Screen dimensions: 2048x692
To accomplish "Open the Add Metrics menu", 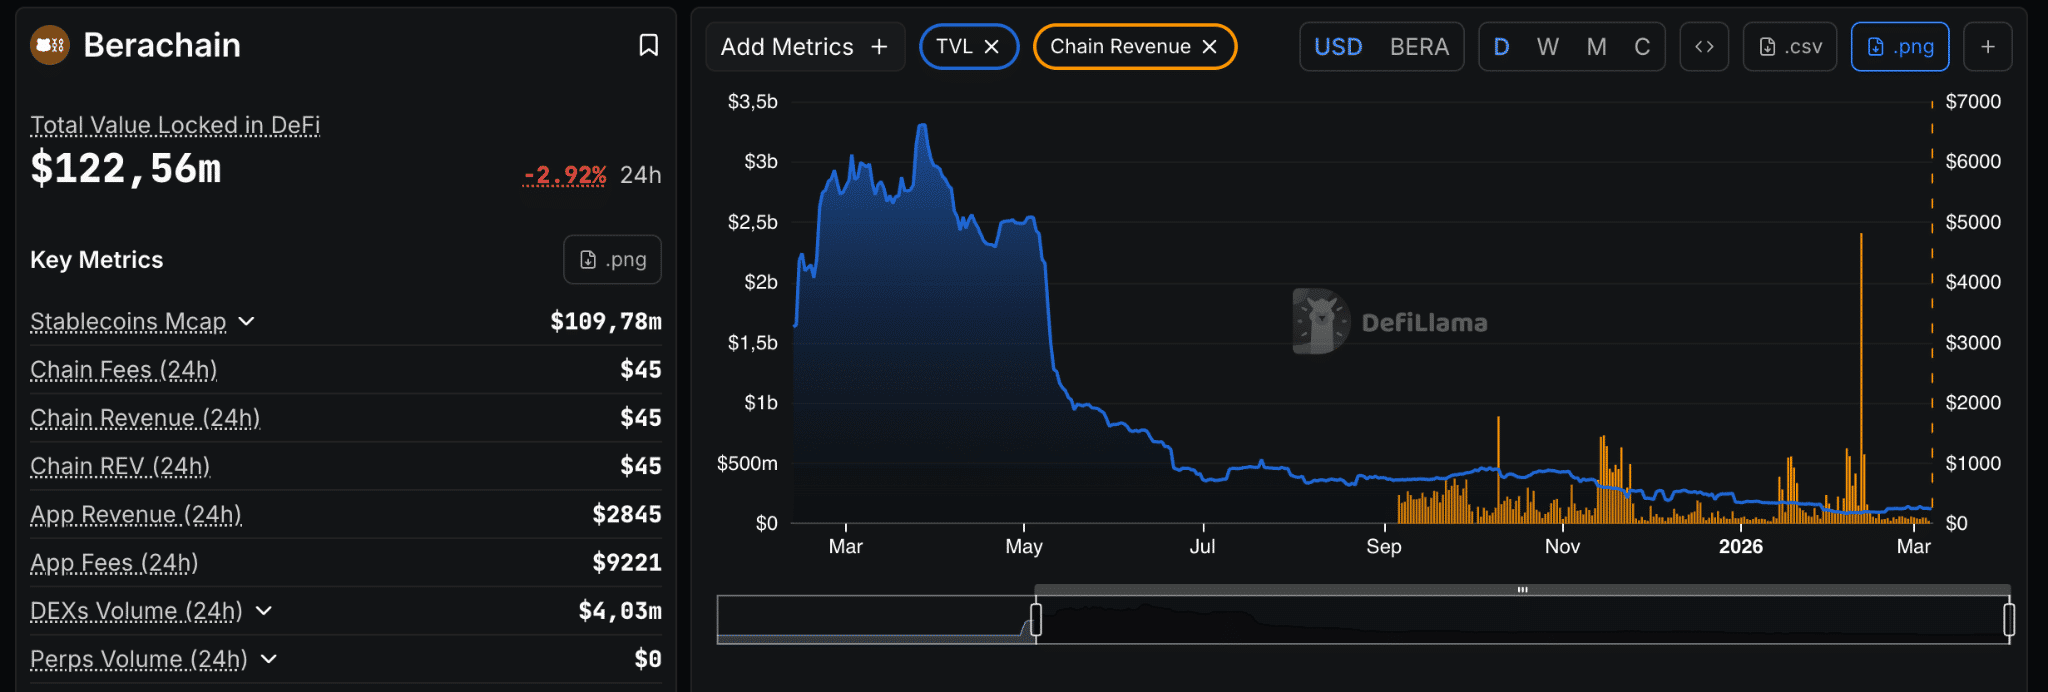I will [805, 47].
